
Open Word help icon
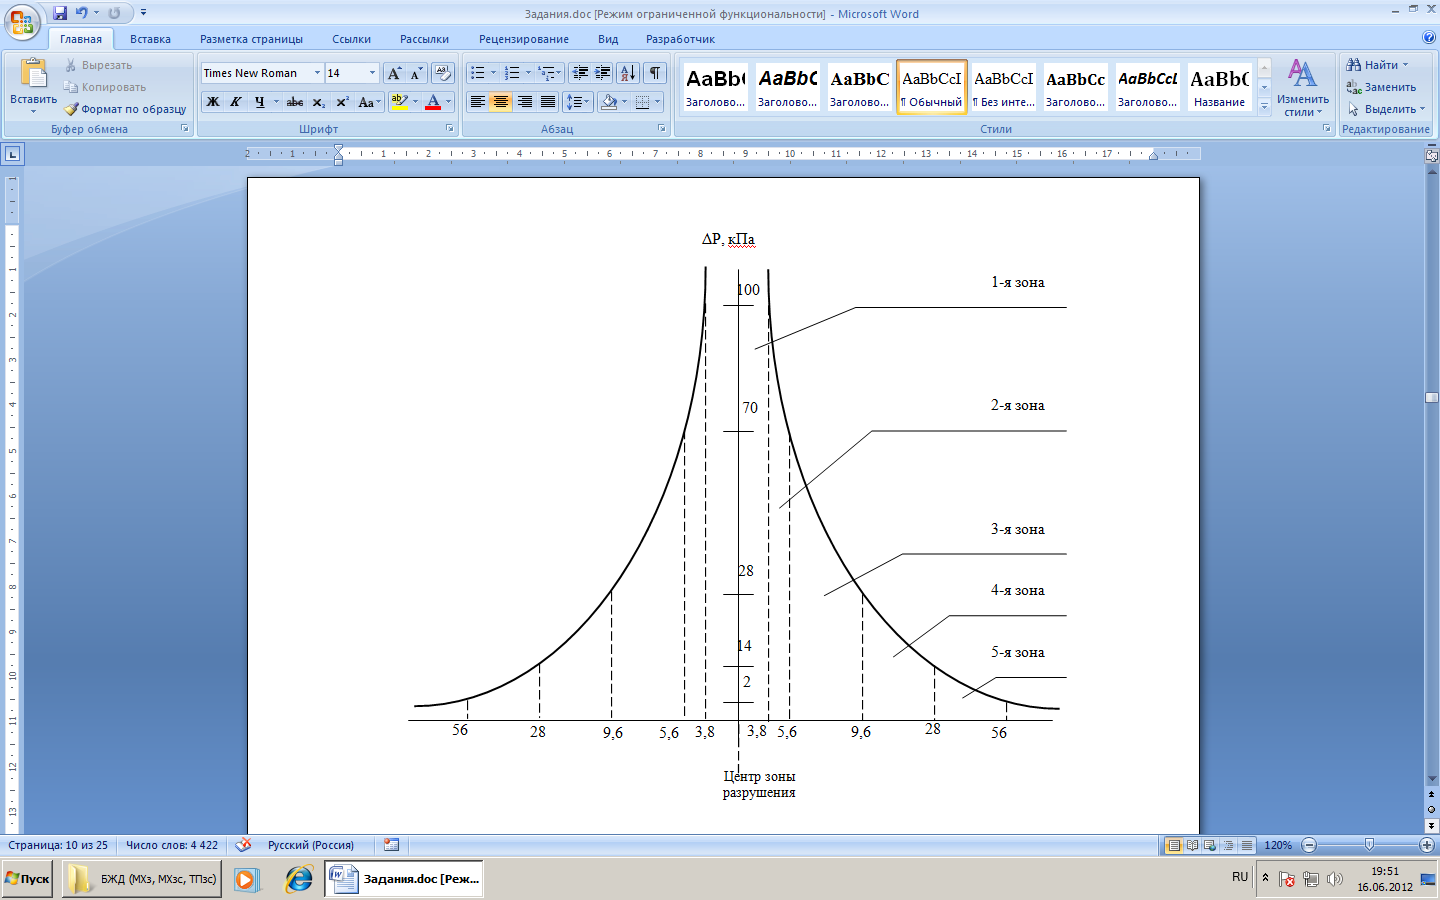(1428, 37)
